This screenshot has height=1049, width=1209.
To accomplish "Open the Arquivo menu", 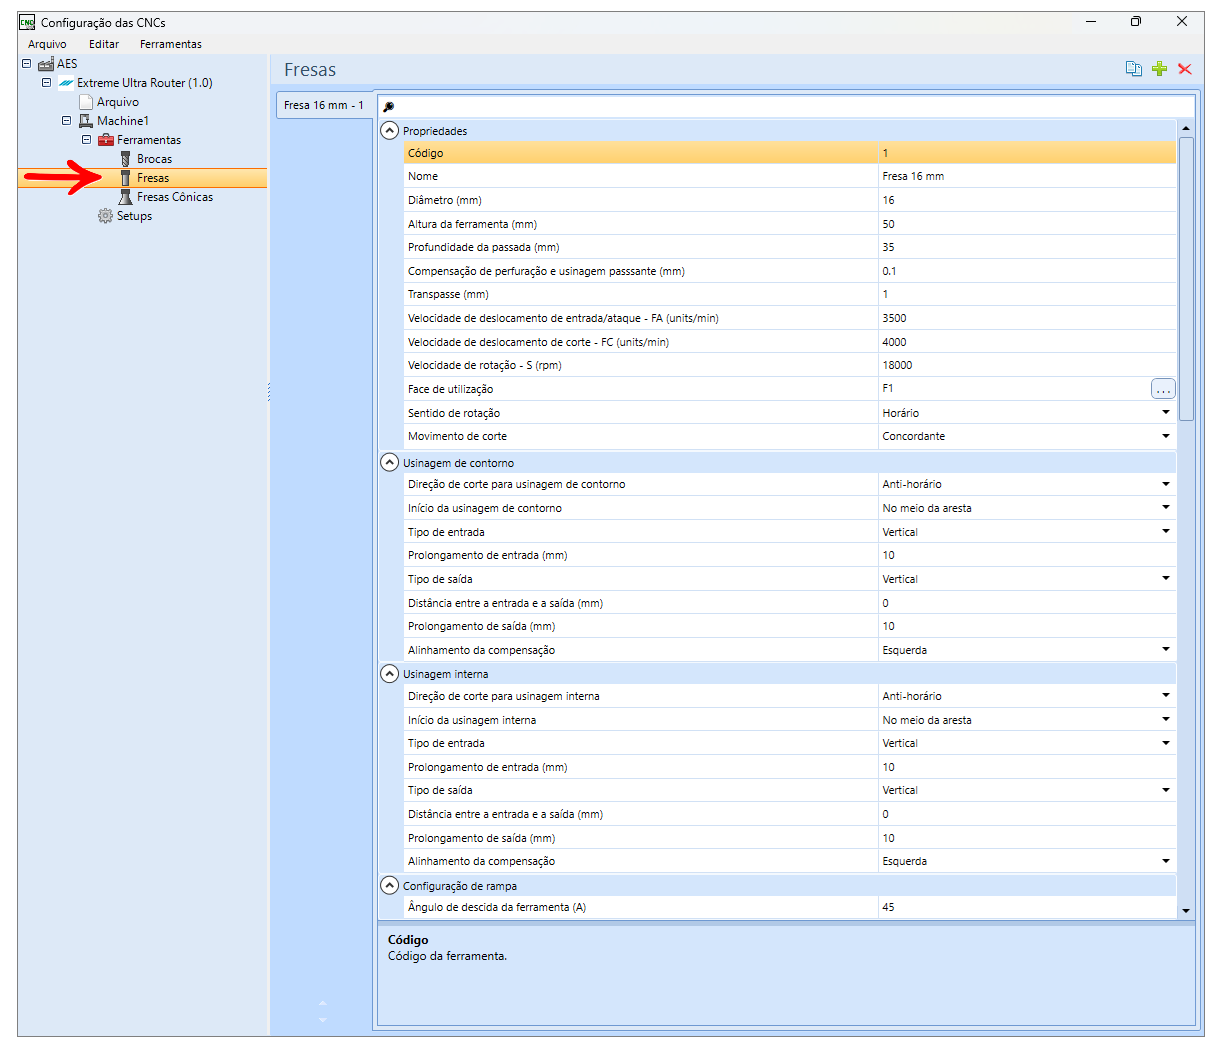I will (47, 44).
